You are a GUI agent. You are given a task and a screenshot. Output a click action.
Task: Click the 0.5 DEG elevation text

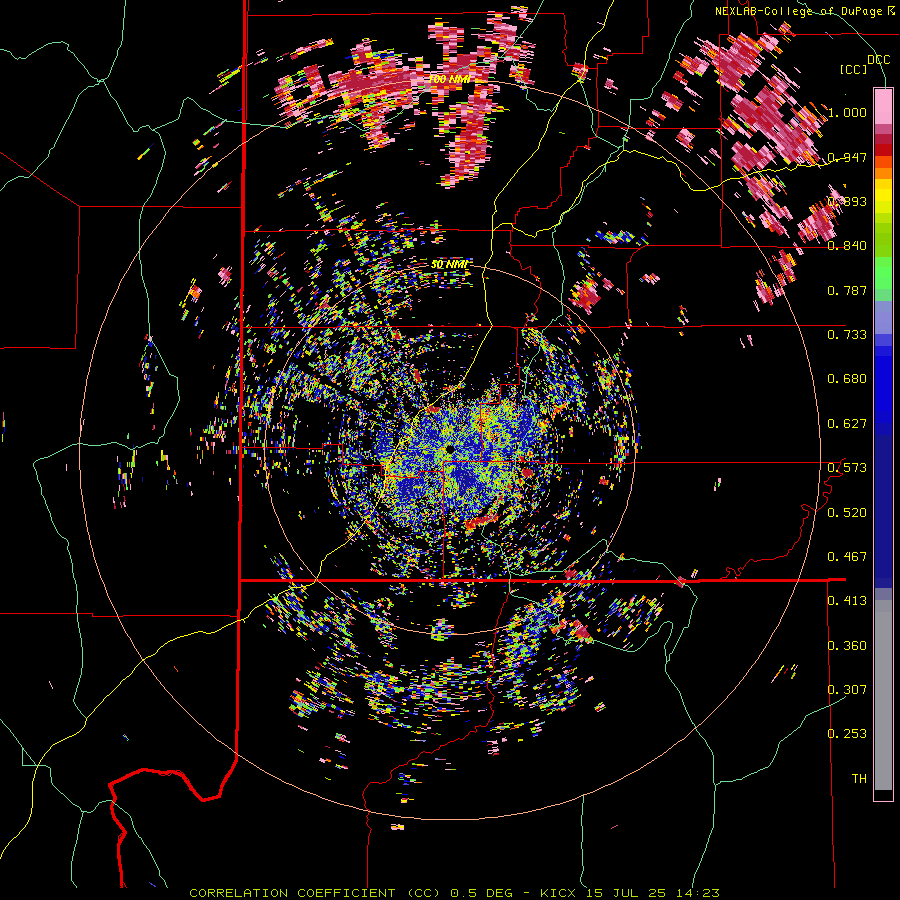coord(484,893)
